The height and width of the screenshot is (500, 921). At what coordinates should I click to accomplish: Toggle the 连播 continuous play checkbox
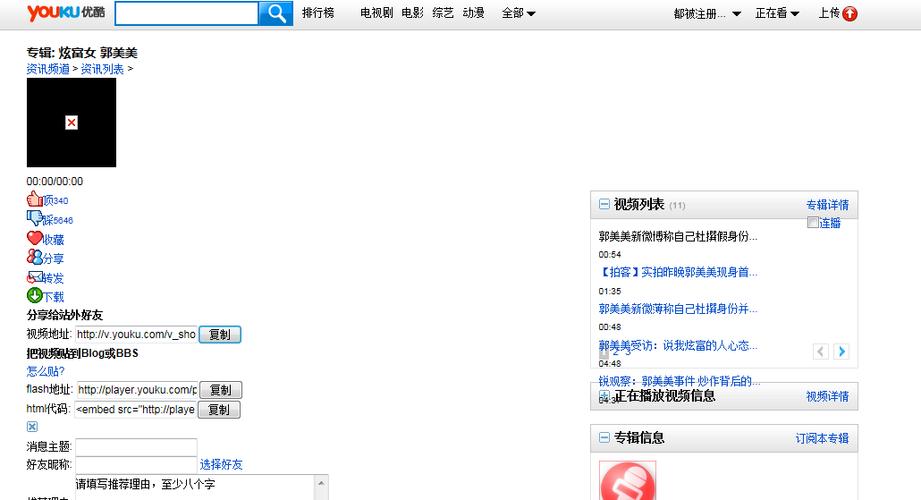(x=813, y=222)
